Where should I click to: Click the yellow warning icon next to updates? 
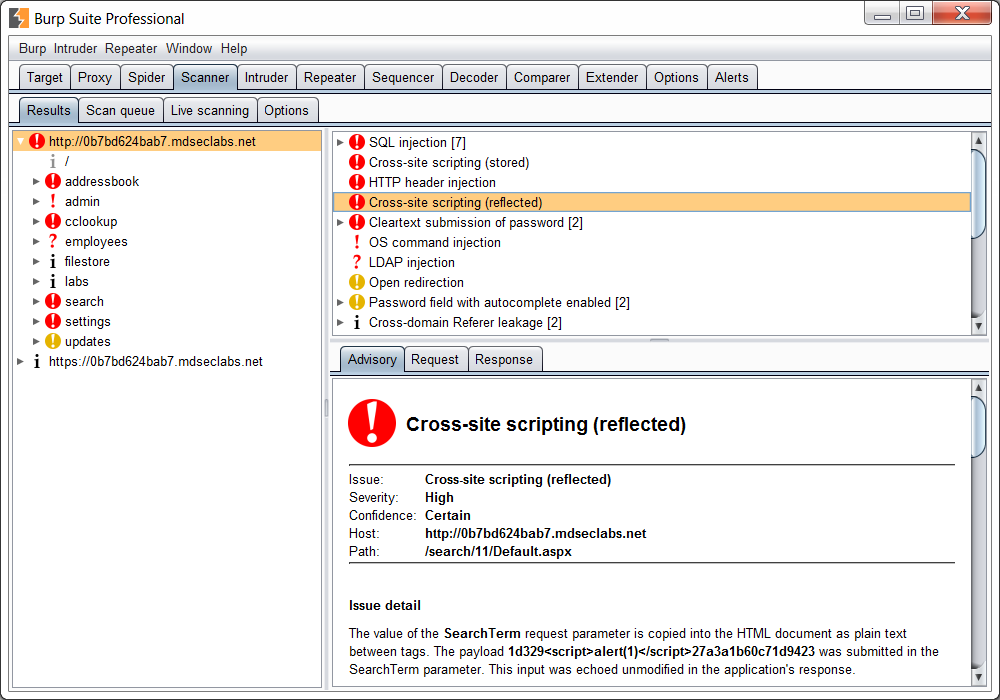[x=52, y=341]
